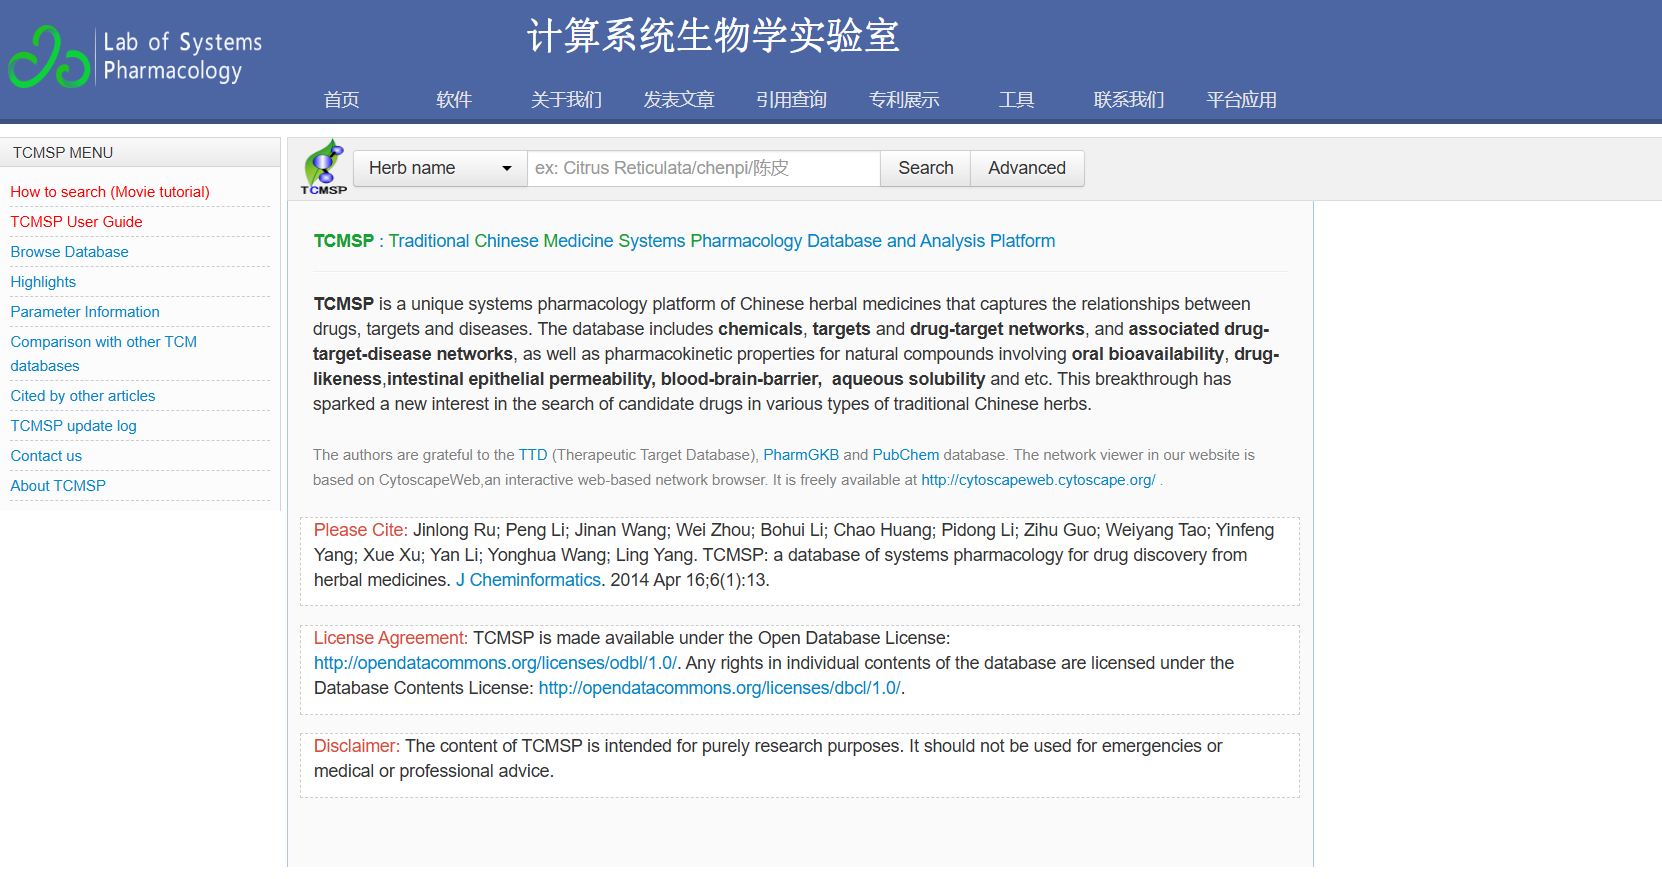
Task: Follow the PubChem link
Action: click(906, 455)
